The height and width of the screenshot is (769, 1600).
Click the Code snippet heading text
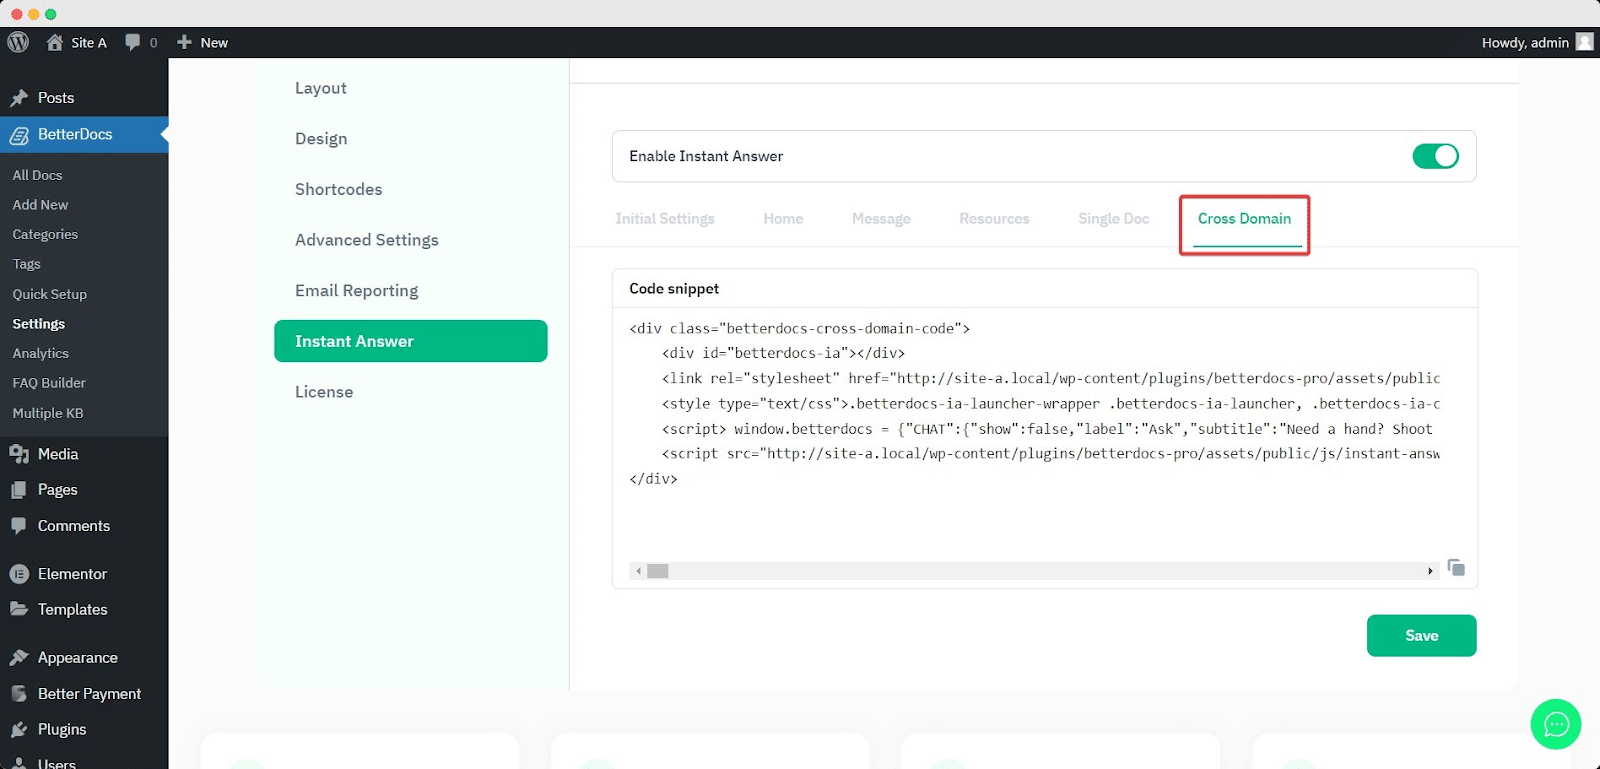point(674,289)
